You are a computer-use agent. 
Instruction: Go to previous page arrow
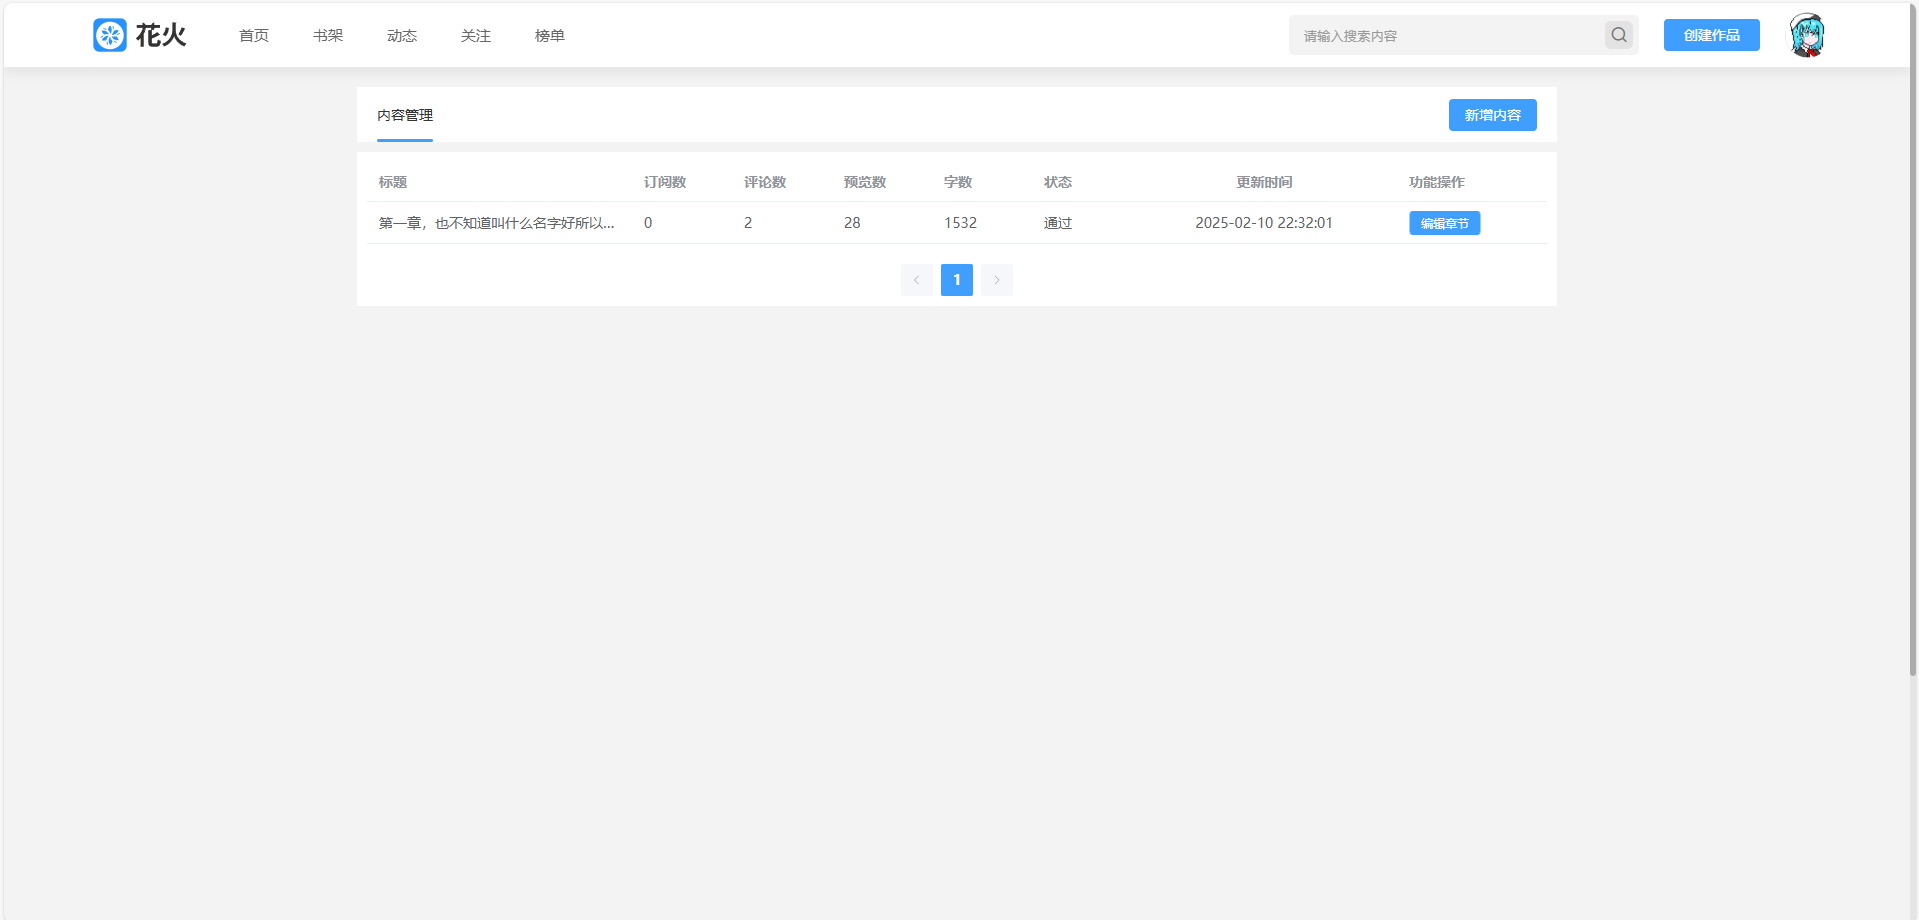[917, 280]
